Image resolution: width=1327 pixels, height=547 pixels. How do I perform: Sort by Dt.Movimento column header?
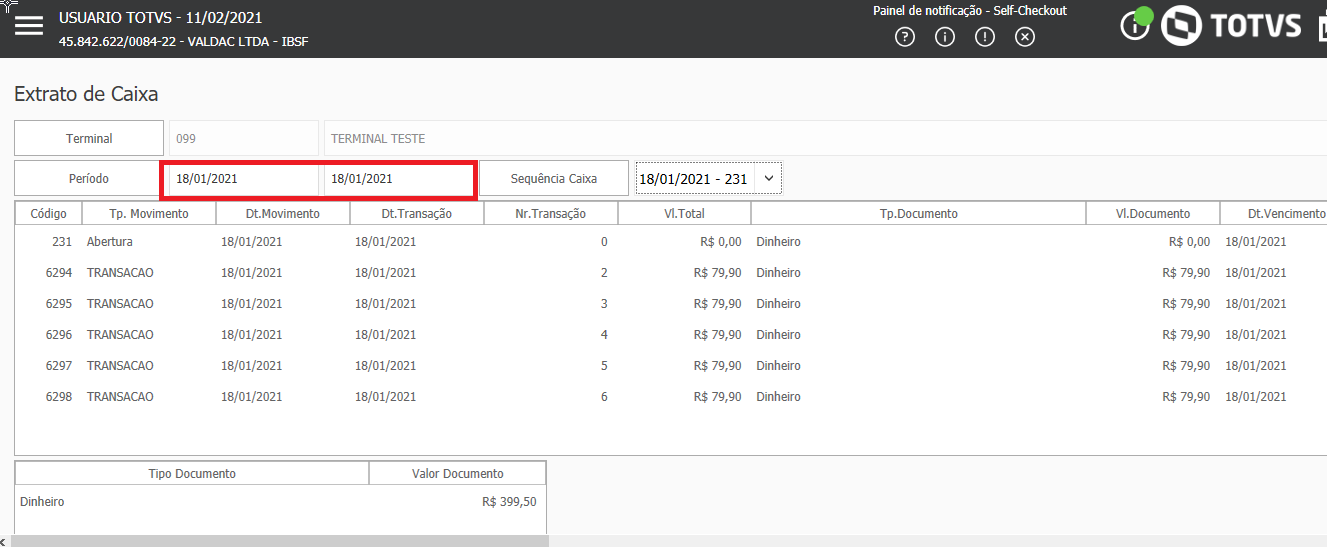(x=283, y=213)
